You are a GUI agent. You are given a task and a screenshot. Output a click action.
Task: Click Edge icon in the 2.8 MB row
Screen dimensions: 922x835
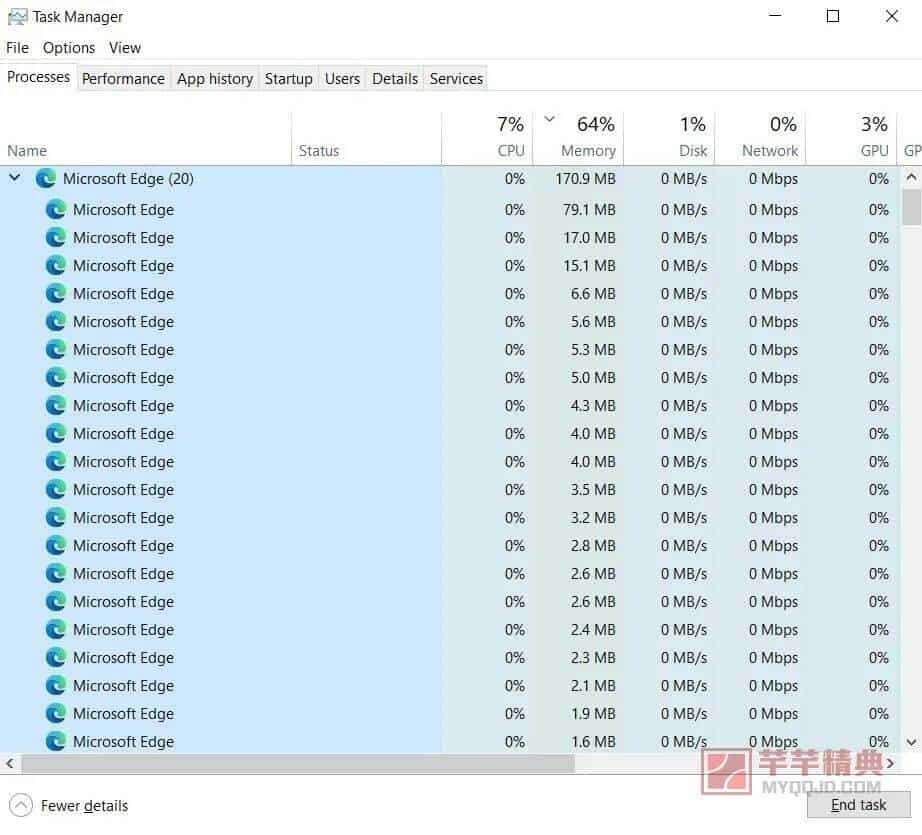point(55,546)
